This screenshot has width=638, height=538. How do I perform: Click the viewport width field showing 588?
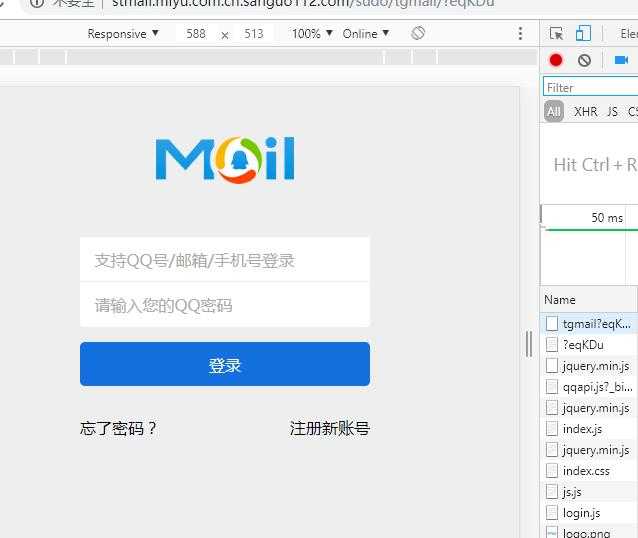click(x=196, y=33)
